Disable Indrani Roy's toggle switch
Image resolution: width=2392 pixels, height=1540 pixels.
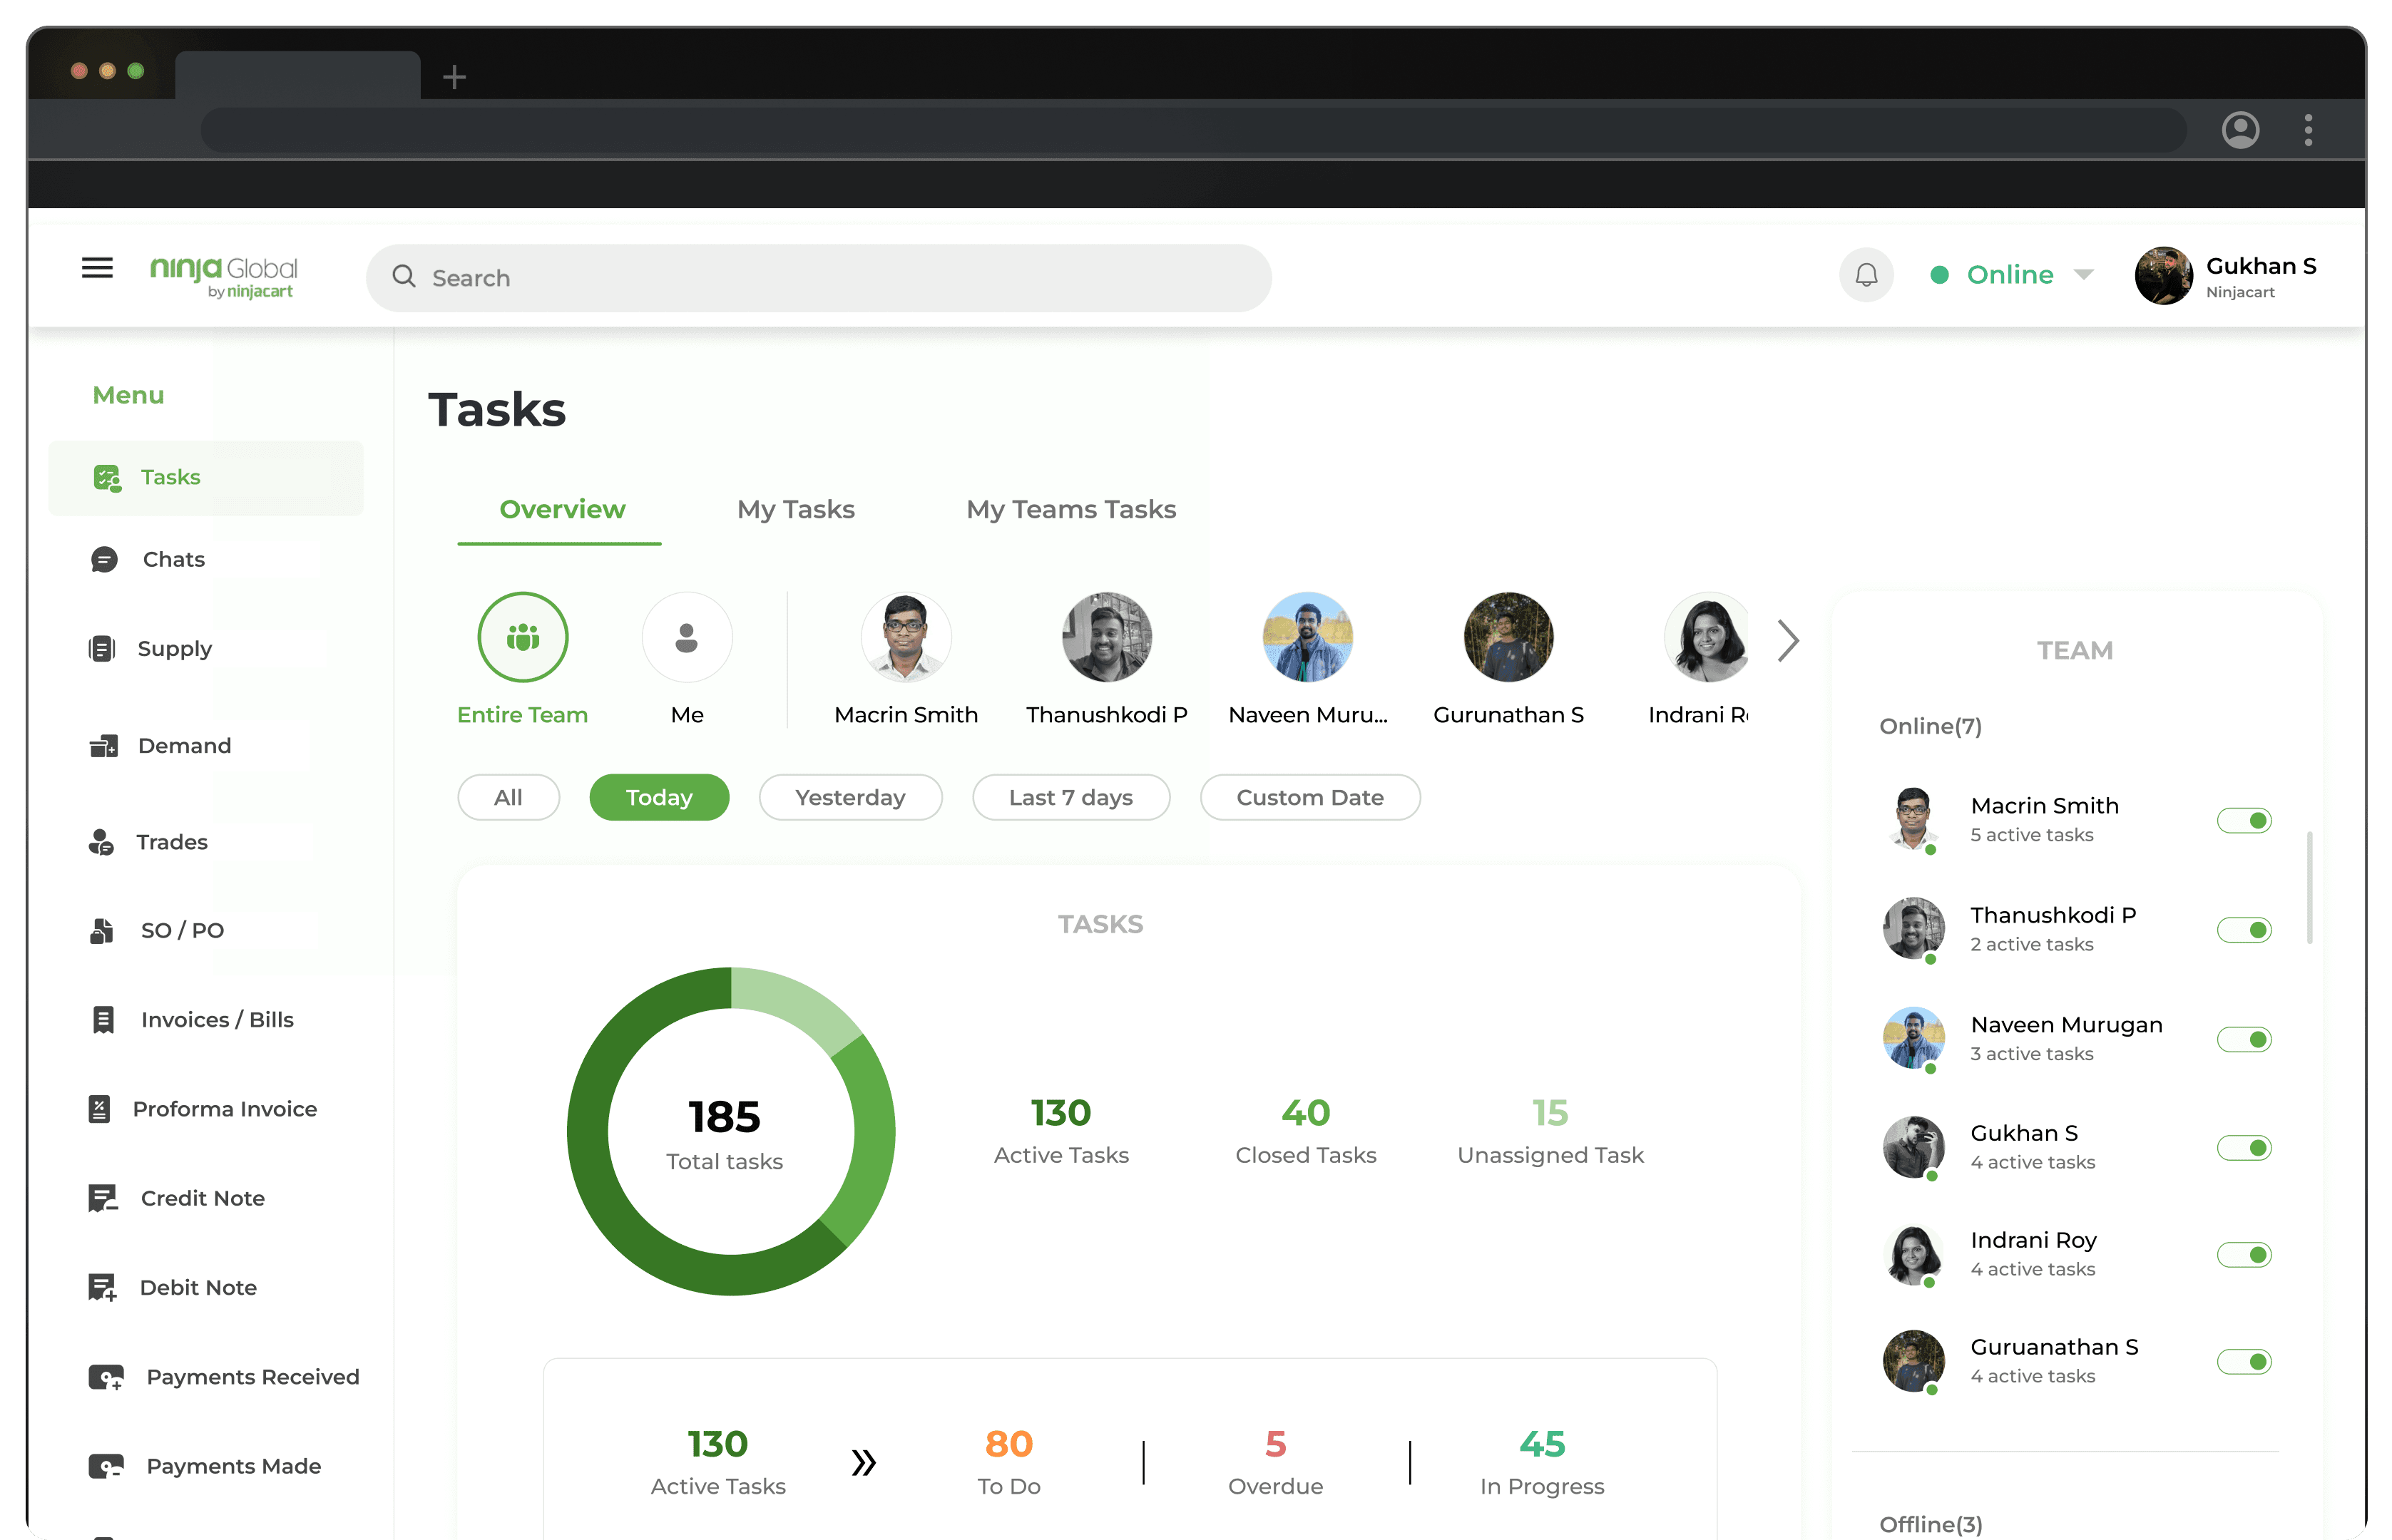(x=2244, y=1255)
